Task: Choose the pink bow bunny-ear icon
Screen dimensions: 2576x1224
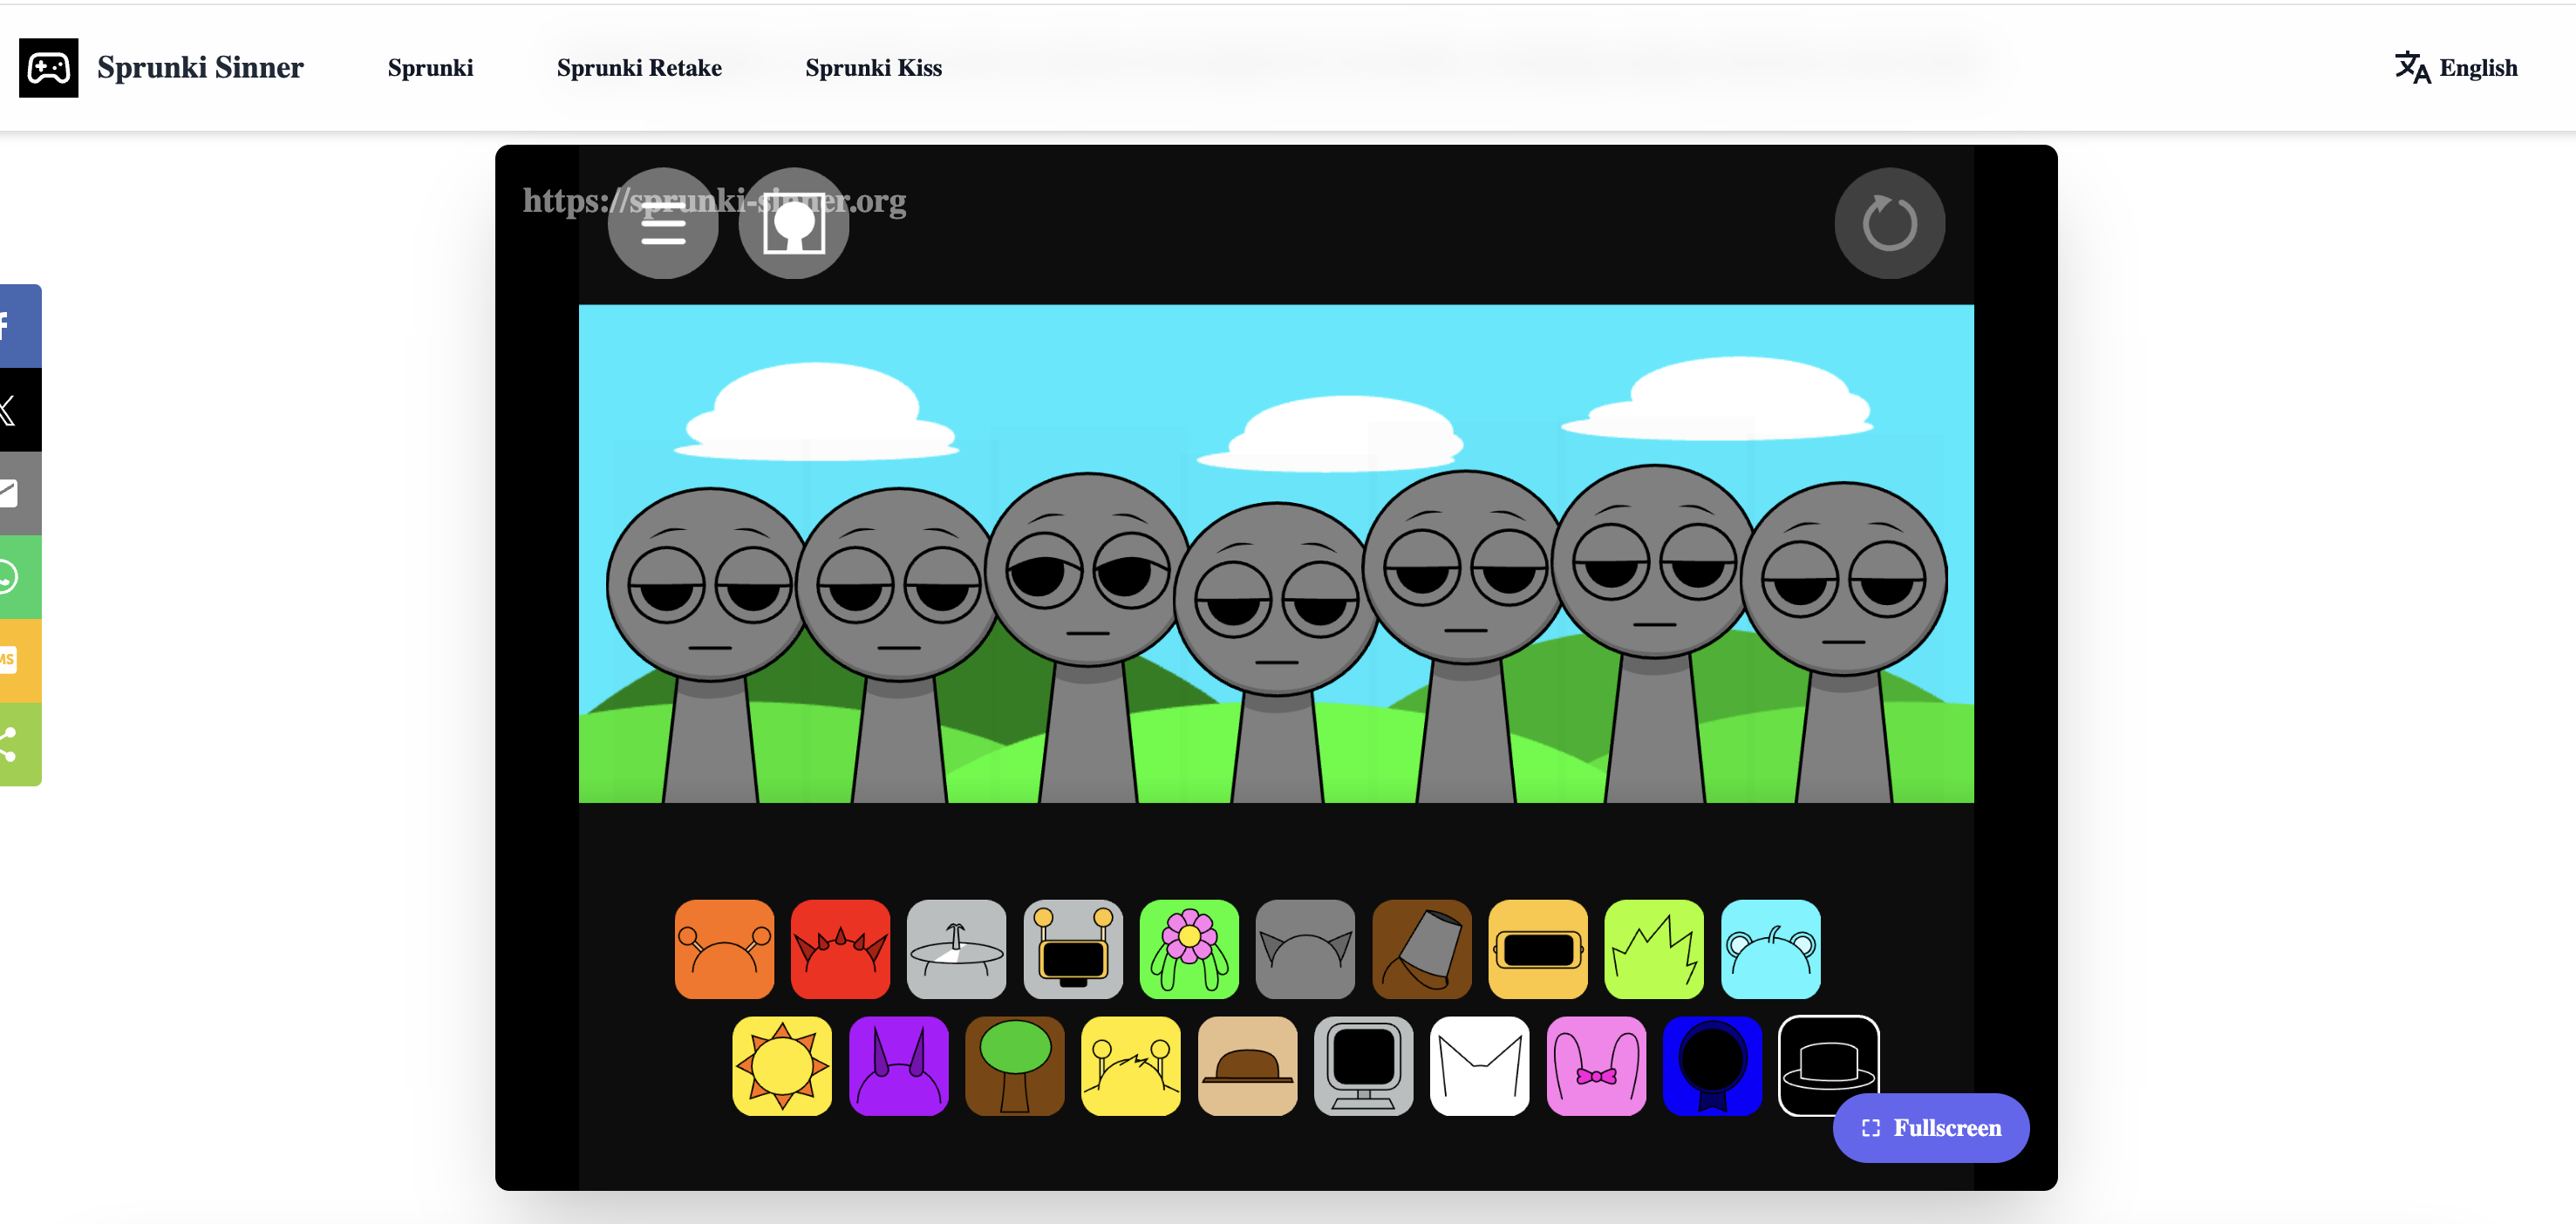Action: pyautogui.click(x=1595, y=1065)
